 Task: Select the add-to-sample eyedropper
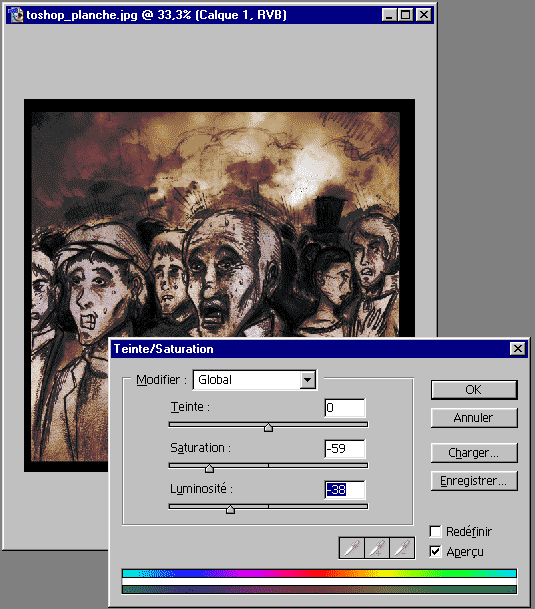[377, 548]
